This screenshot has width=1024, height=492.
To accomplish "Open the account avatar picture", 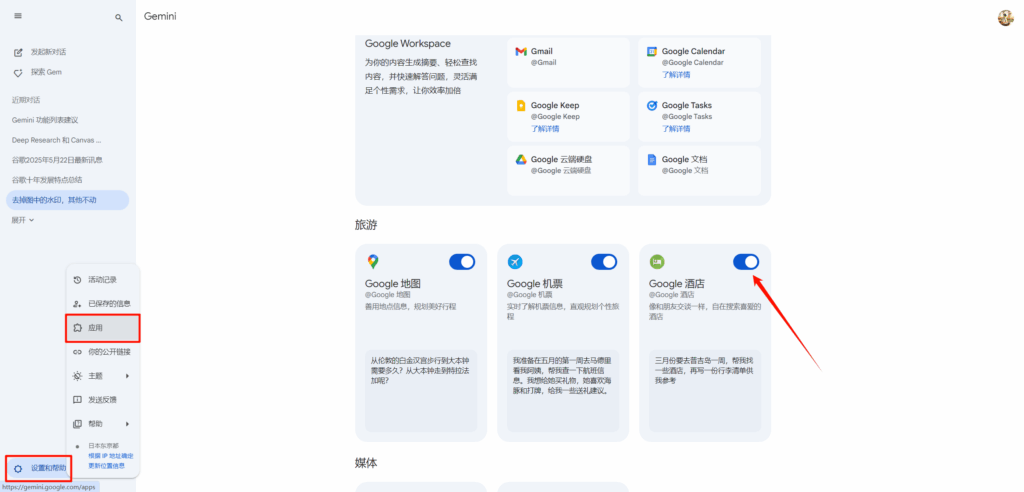I will [1005, 18].
